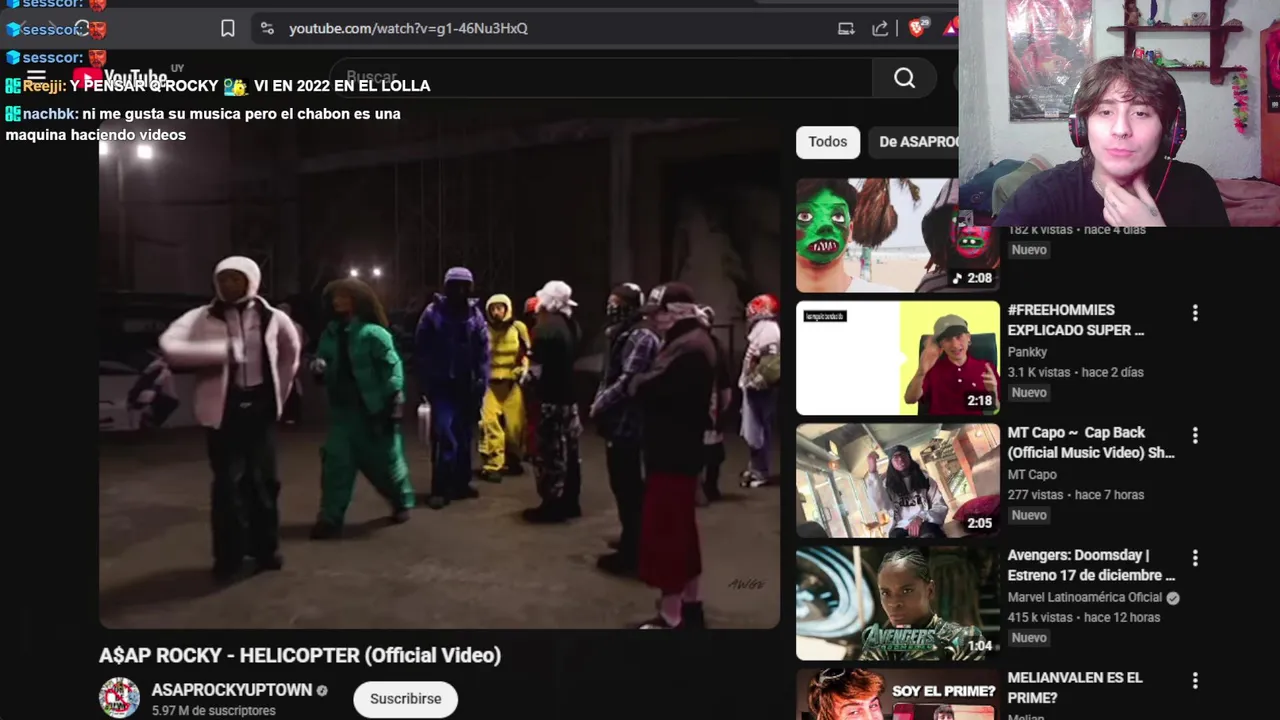Open #FREEHOMMIES EXPLICADO SUPER title link
The height and width of the screenshot is (720, 1280).
click(1076, 320)
